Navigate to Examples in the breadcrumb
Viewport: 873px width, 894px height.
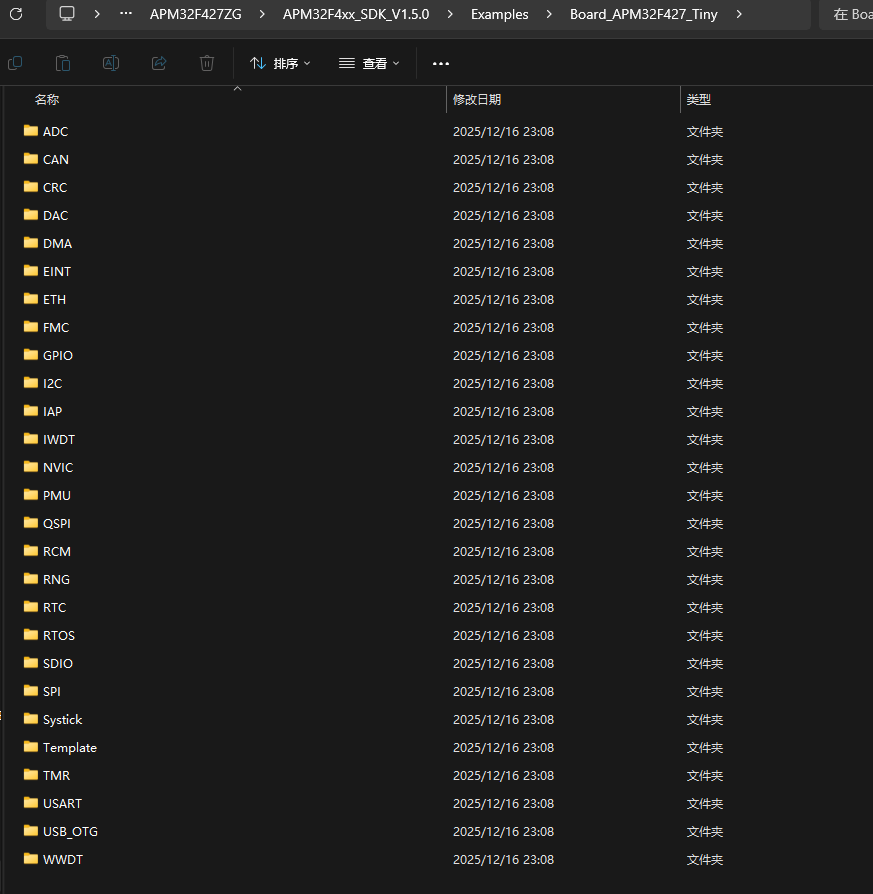(499, 14)
